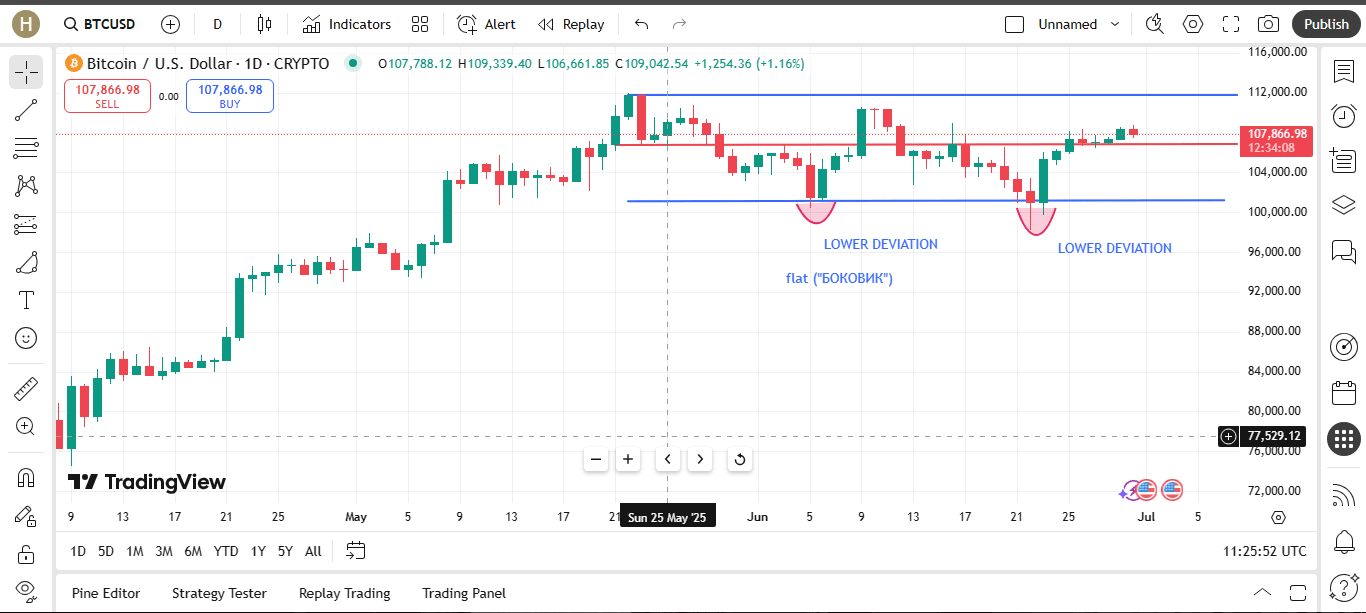Zoom out the chart with minus button
The image size is (1366, 613).
(596, 459)
